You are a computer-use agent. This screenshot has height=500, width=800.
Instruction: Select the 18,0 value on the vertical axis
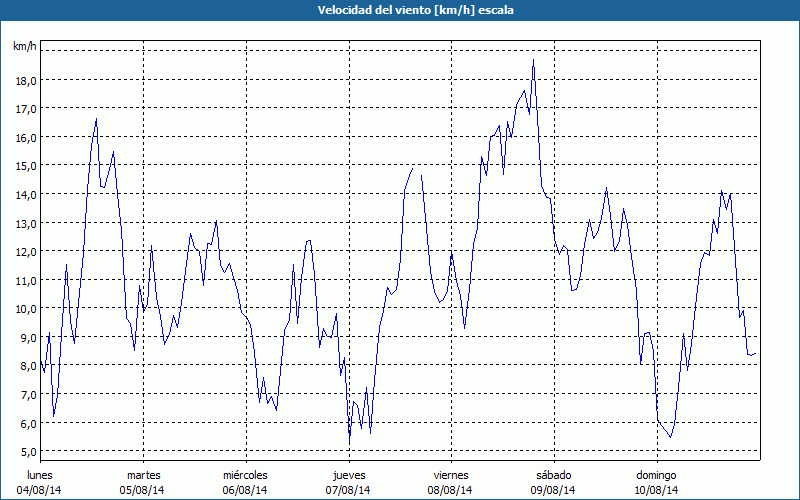(25, 80)
